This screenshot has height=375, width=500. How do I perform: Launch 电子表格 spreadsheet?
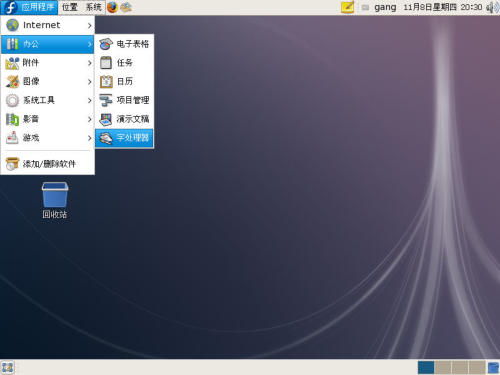tap(124, 44)
